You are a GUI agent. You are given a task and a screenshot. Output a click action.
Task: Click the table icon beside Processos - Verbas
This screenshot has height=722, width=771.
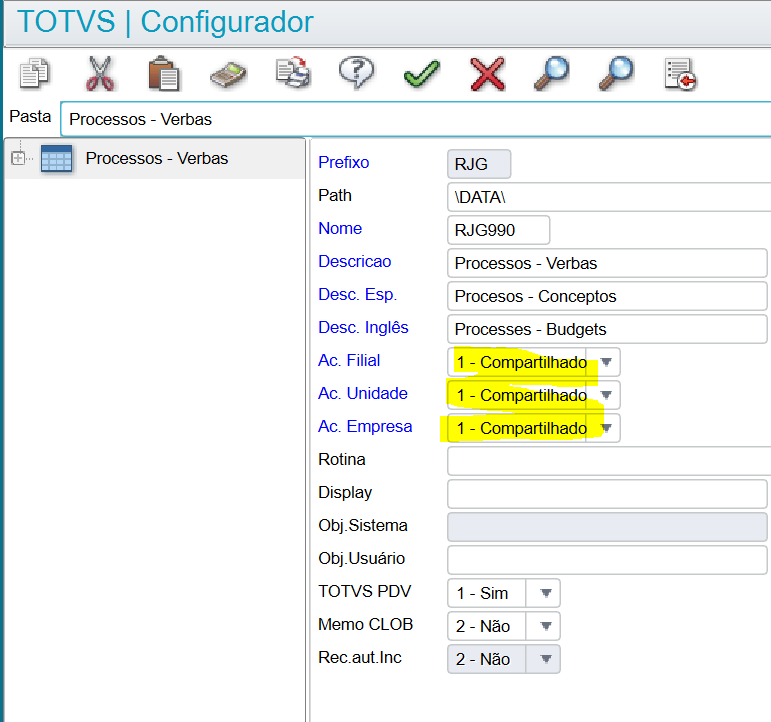point(57,158)
